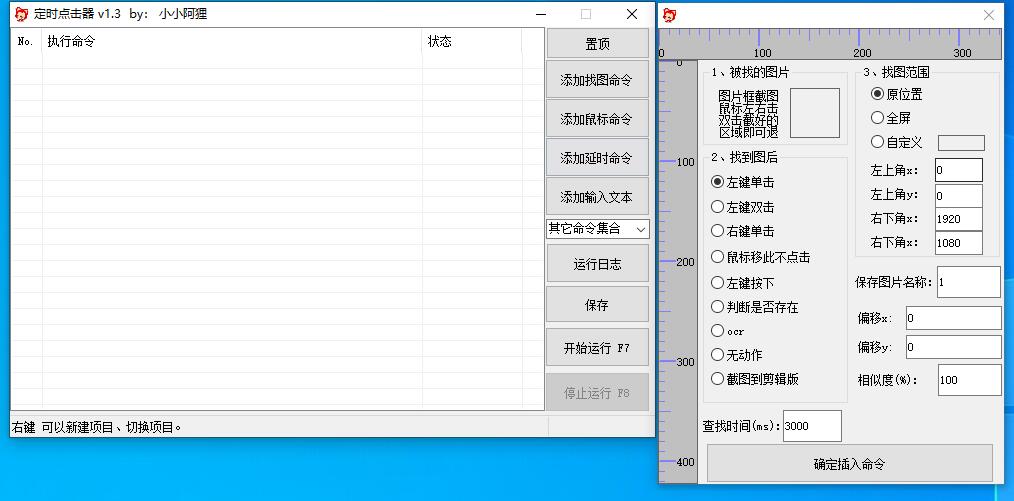Click the 查找时间(ms) field
The width and height of the screenshot is (1014, 501).
click(x=811, y=426)
